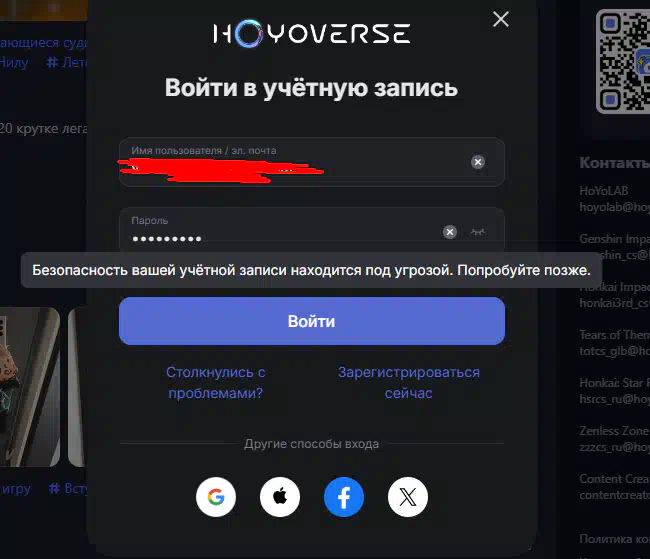Screen dimensions: 650x559
Task: Open the Политика link in the sidebar
Action: click(x=615, y=539)
